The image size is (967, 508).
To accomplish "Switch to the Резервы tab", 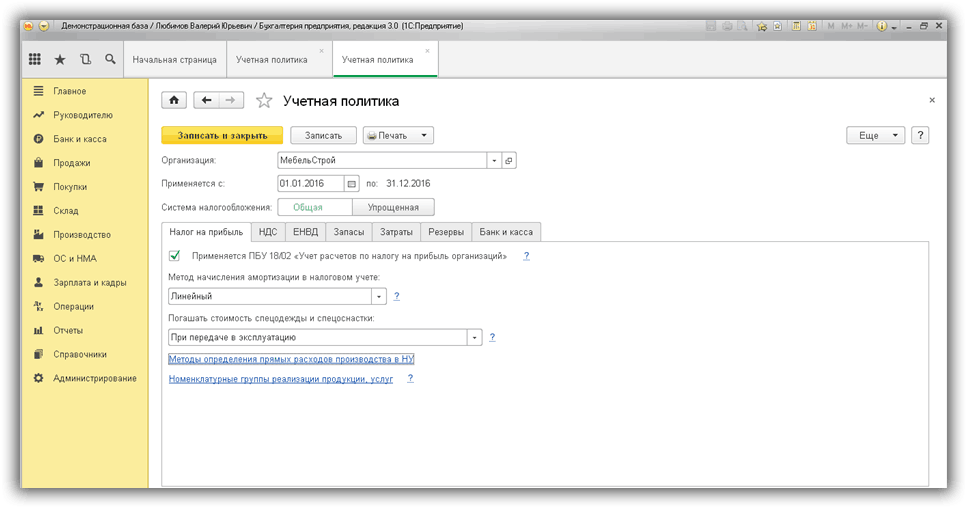I will (x=446, y=232).
